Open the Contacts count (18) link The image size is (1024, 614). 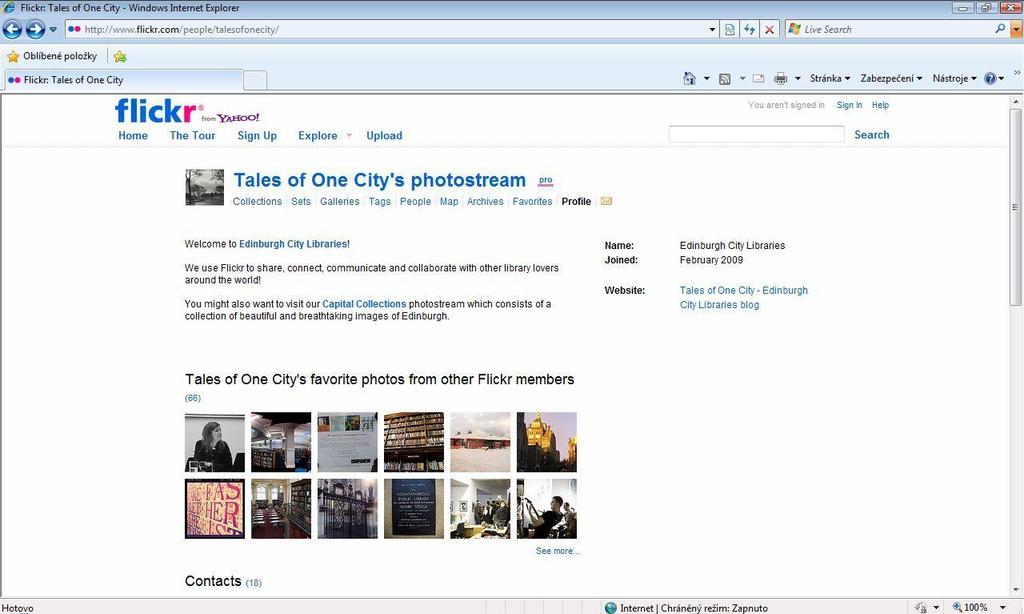(253, 583)
